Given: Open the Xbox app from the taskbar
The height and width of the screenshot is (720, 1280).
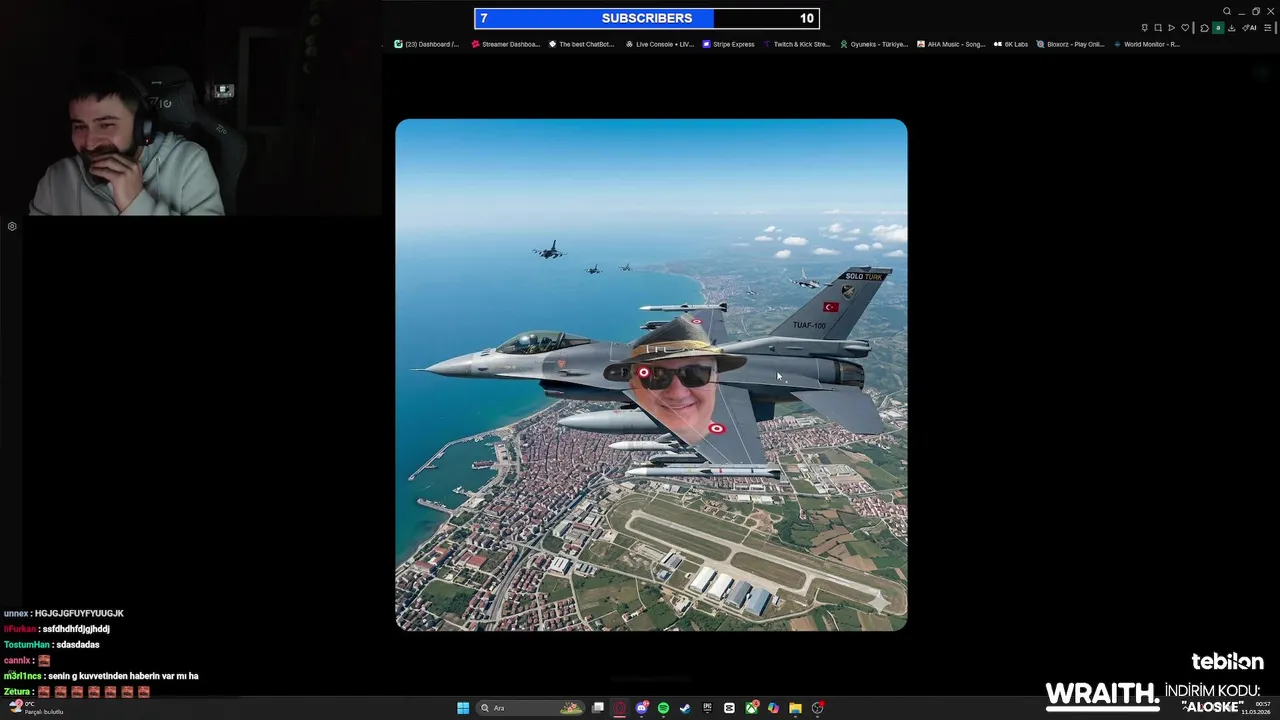Looking at the screenshot, I should point(751,708).
